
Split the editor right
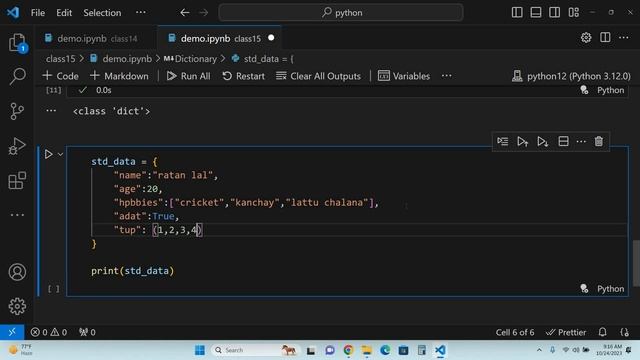(605, 38)
